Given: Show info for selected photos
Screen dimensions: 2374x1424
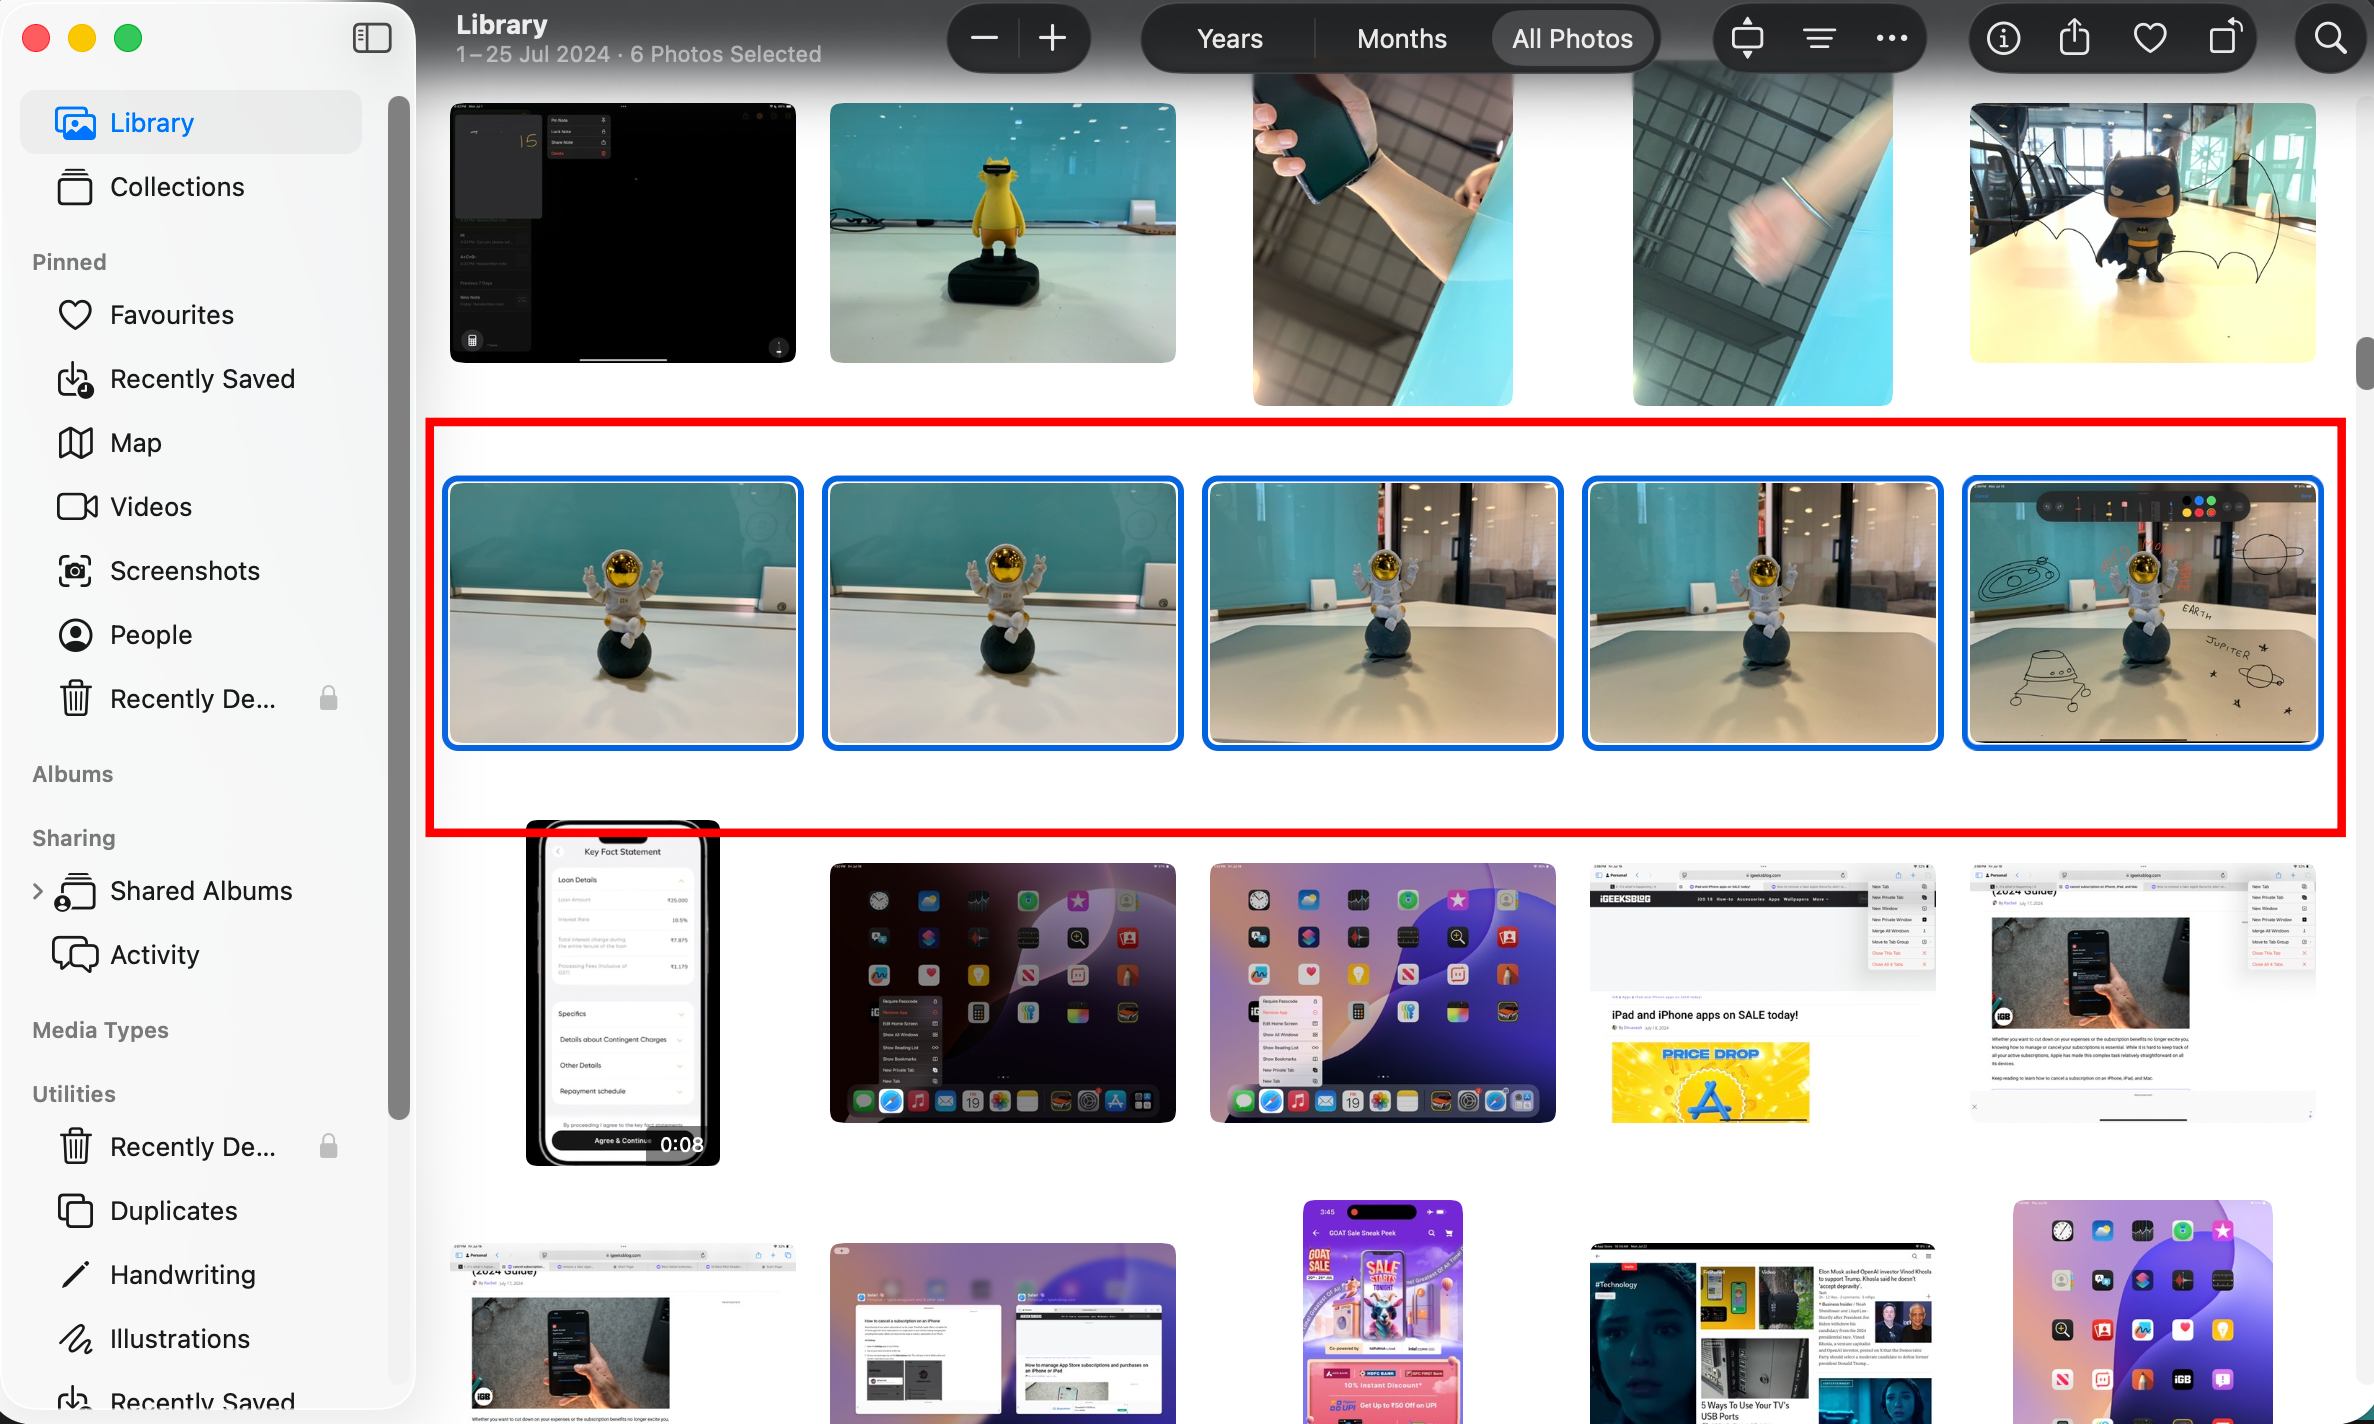Looking at the screenshot, I should (x=2003, y=39).
